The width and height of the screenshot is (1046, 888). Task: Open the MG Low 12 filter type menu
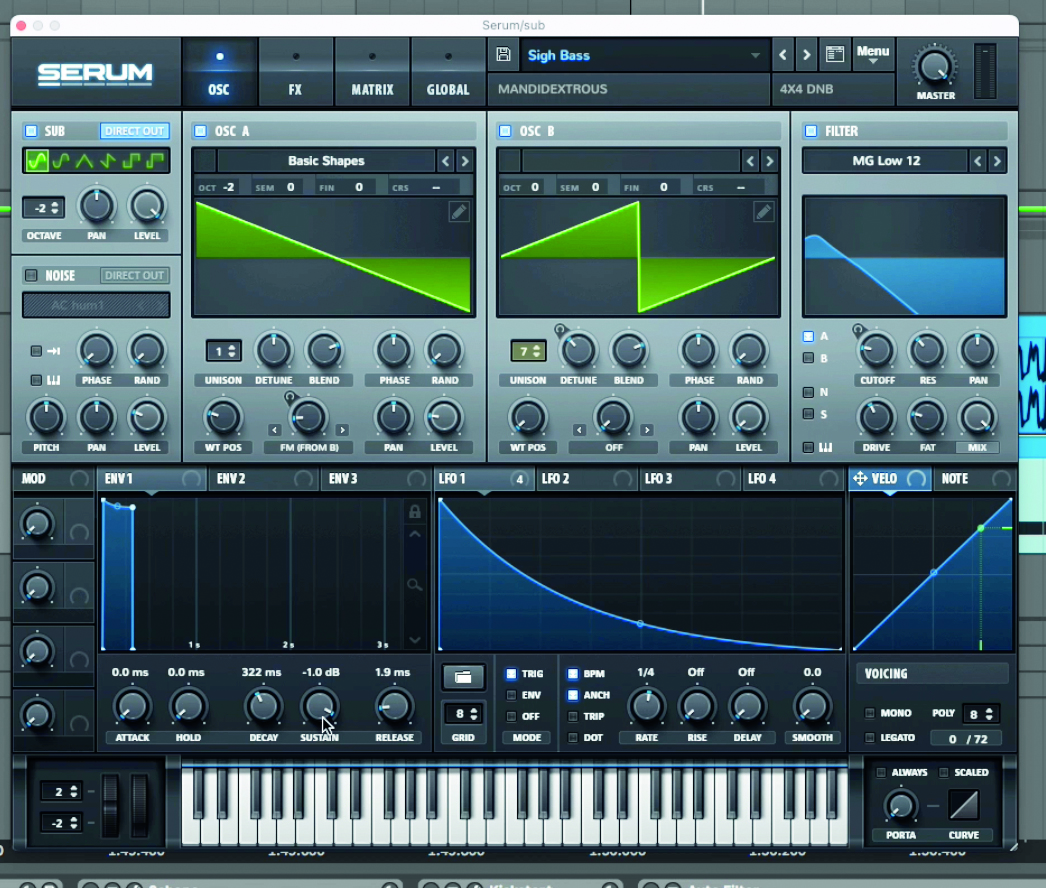click(x=885, y=161)
